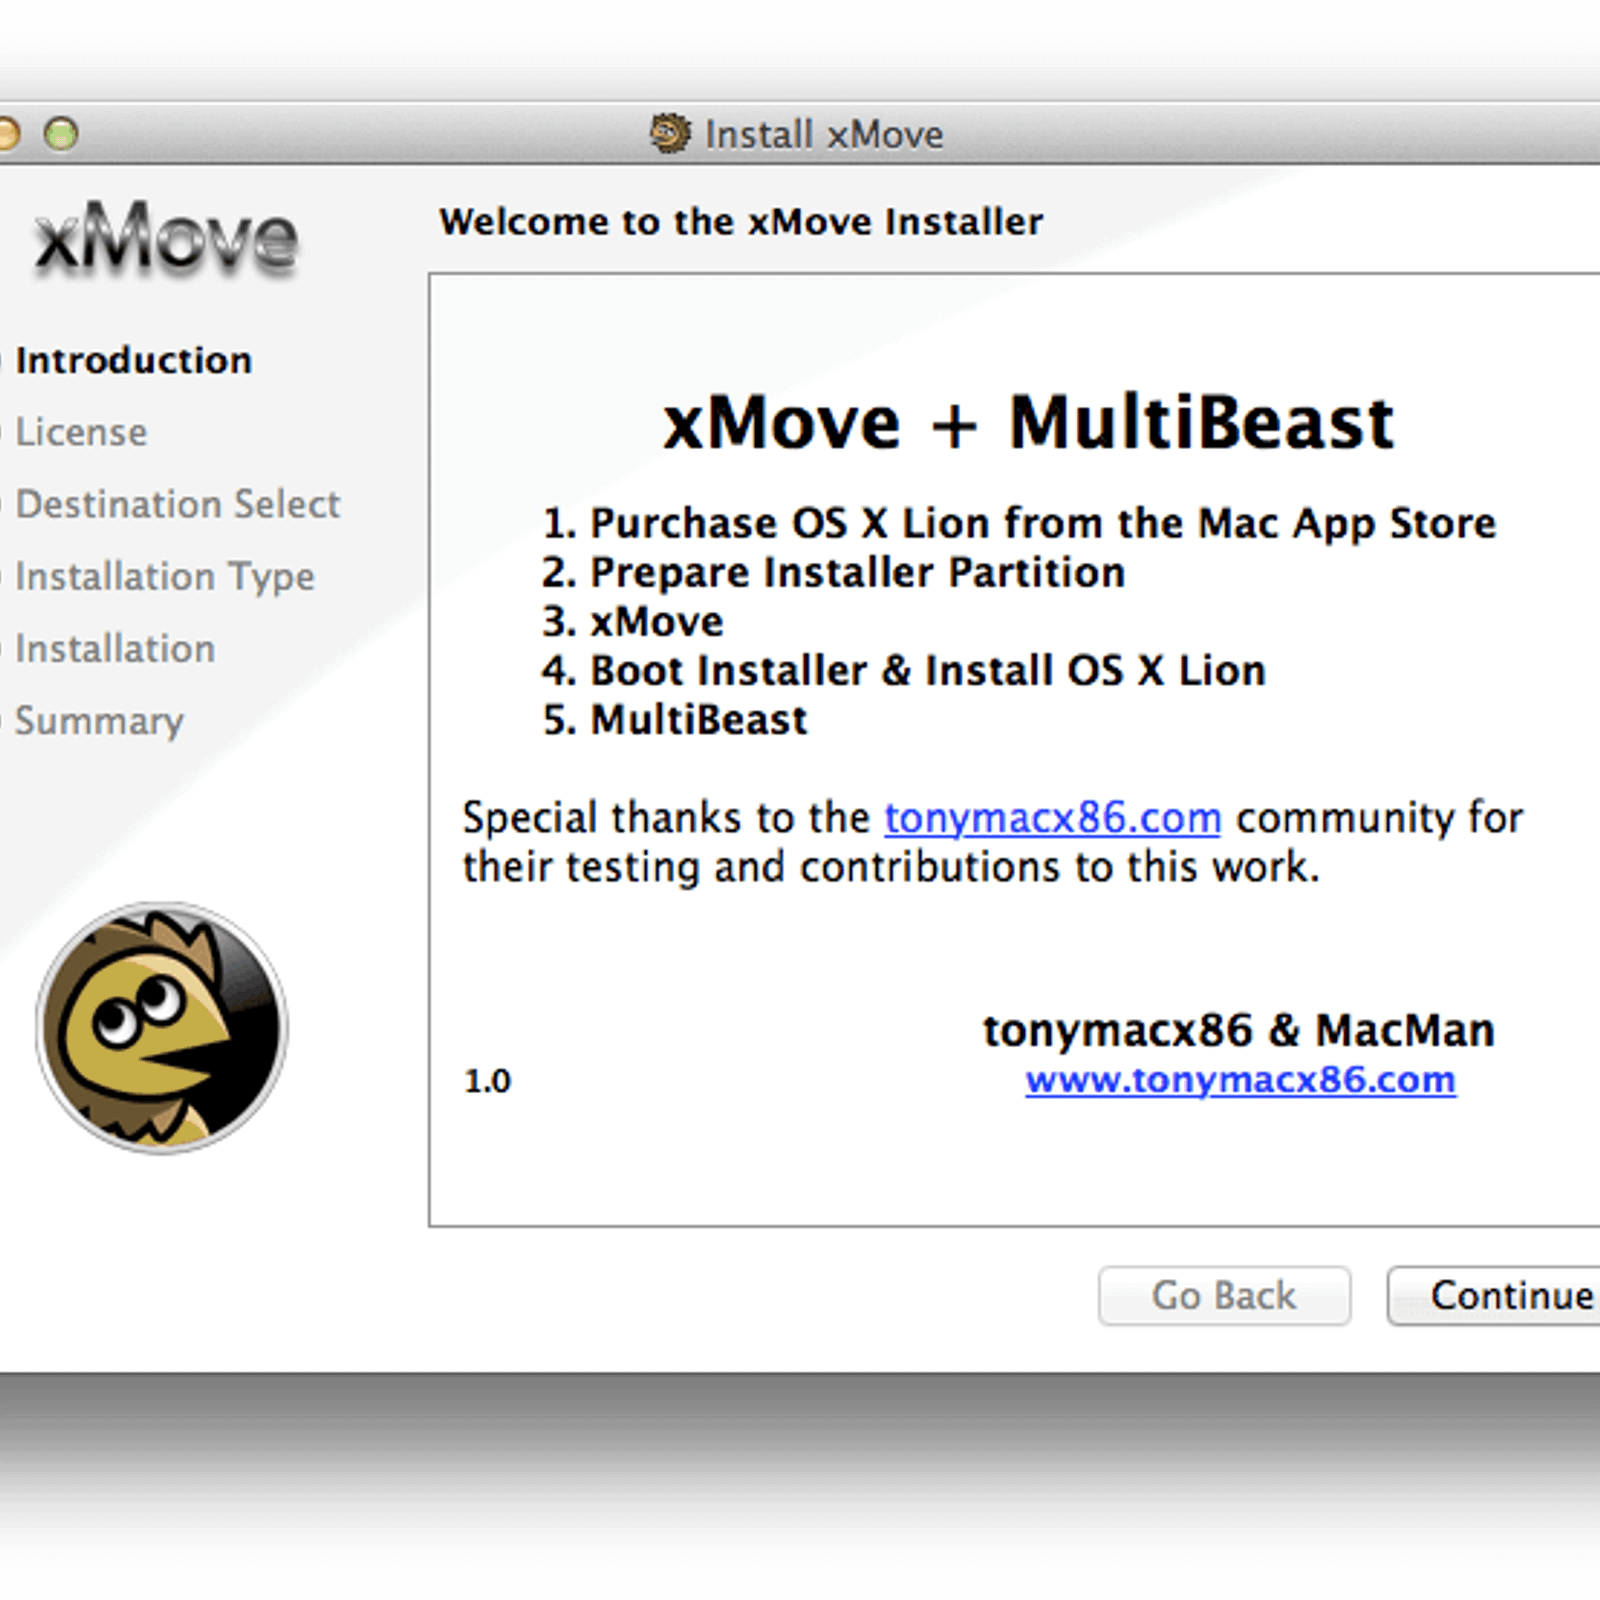1600x1600 pixels.
Task: Click the 1.0 version number
Action: pos(487,1081)
